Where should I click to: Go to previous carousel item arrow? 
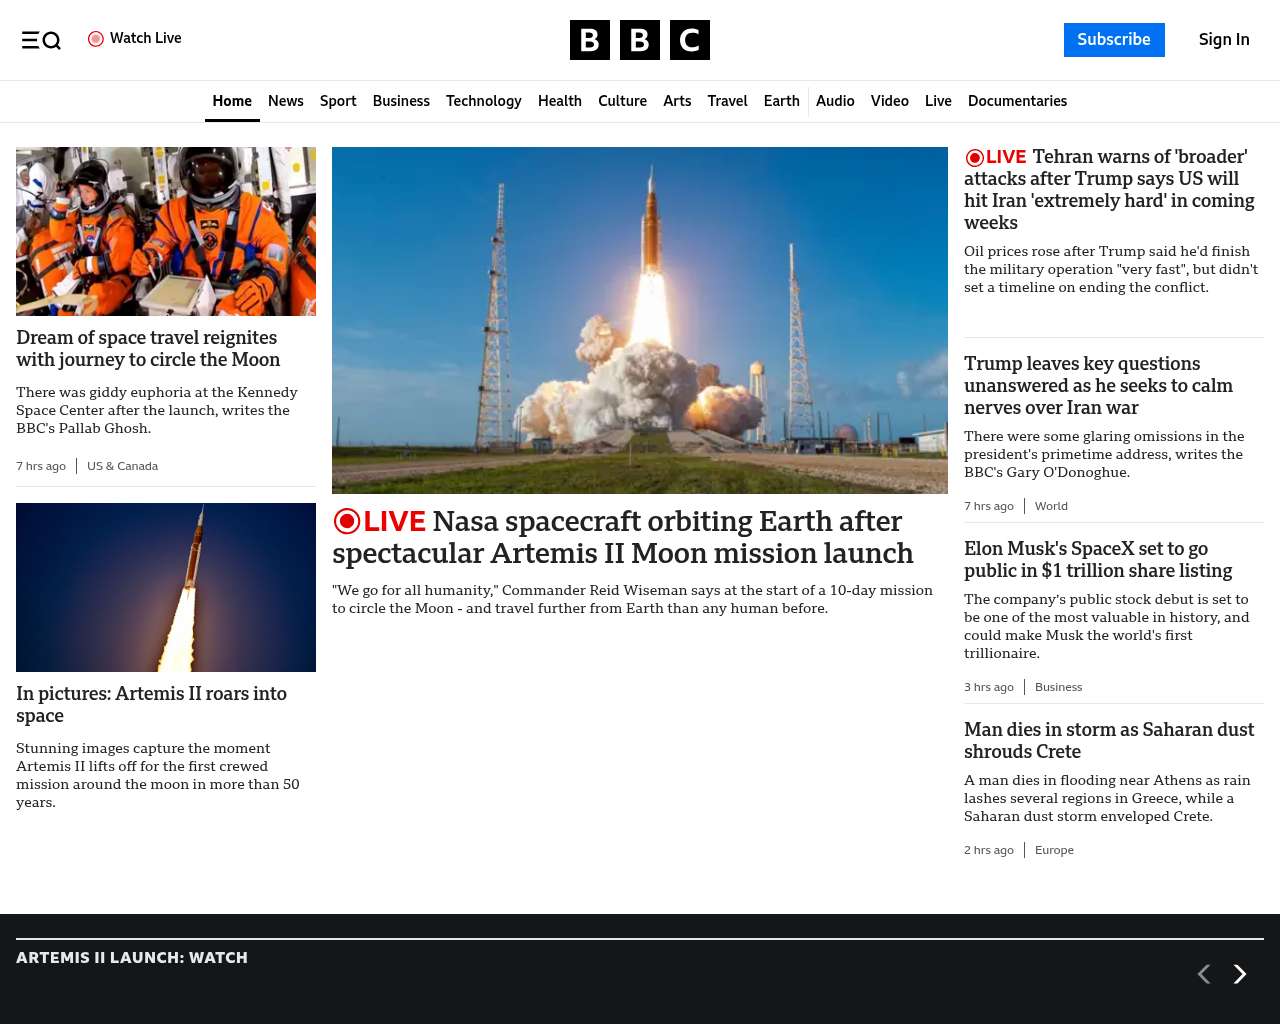(x=1204, y=974)
